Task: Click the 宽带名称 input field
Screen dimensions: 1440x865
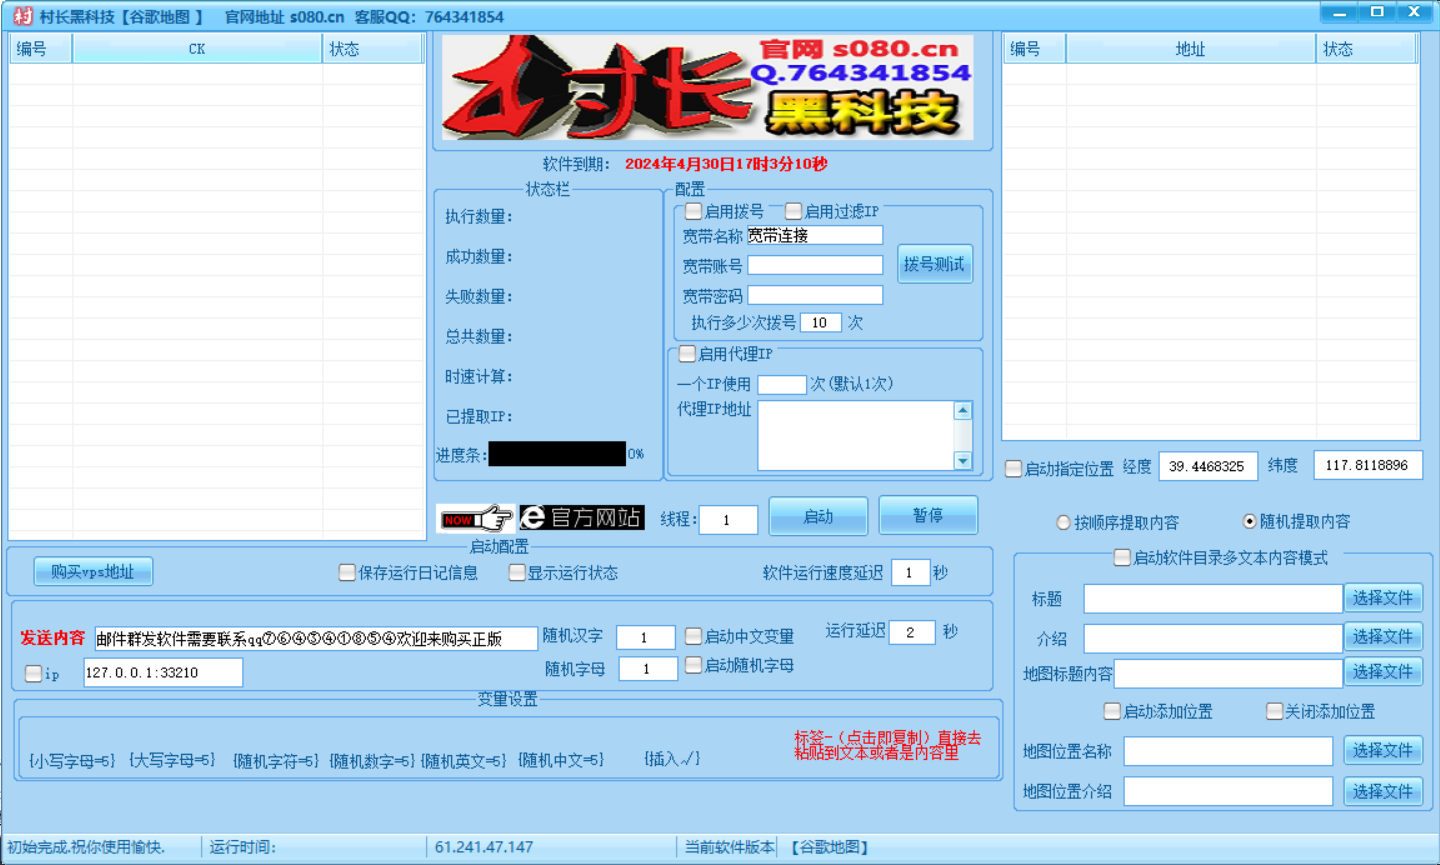Action: click(x=814, y=235)
